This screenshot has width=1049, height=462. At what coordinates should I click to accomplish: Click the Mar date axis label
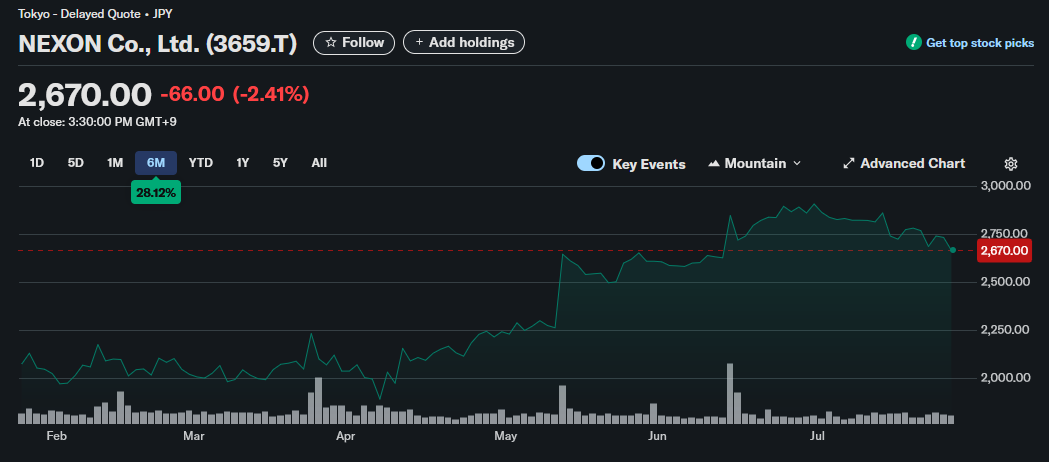(193, 437)
